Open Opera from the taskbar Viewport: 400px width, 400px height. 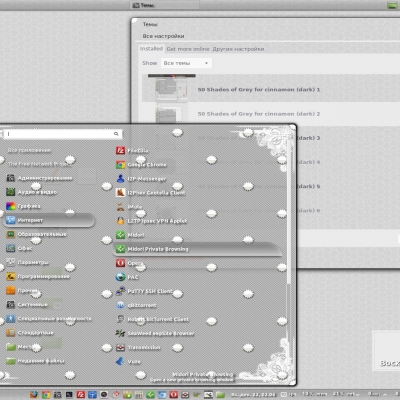pyautogui.click(x=174, y=395)
